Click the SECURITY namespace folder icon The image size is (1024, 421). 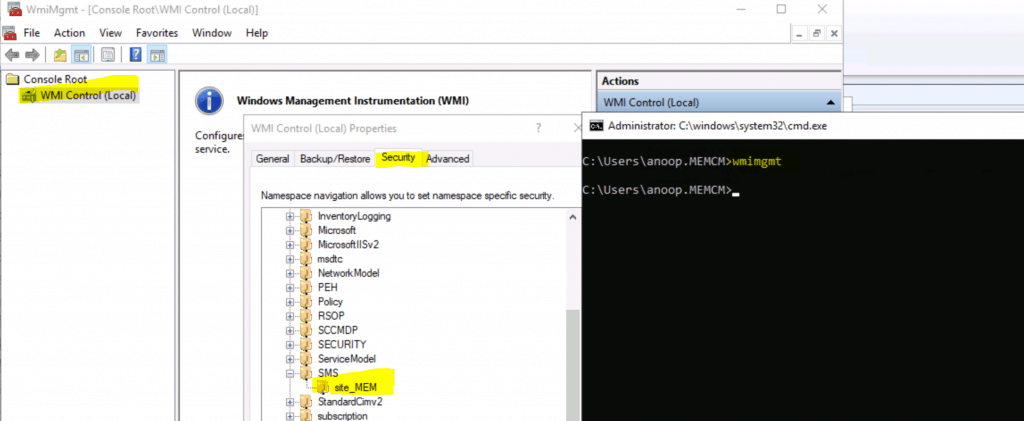[x=305, y=344]
